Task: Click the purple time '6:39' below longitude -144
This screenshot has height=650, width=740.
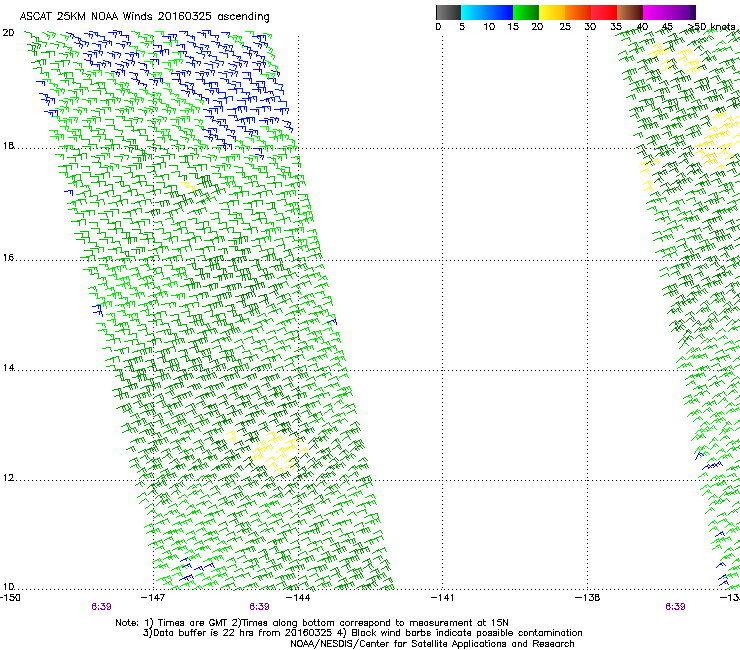Action: pyautogui.click(x=260, y=607)
